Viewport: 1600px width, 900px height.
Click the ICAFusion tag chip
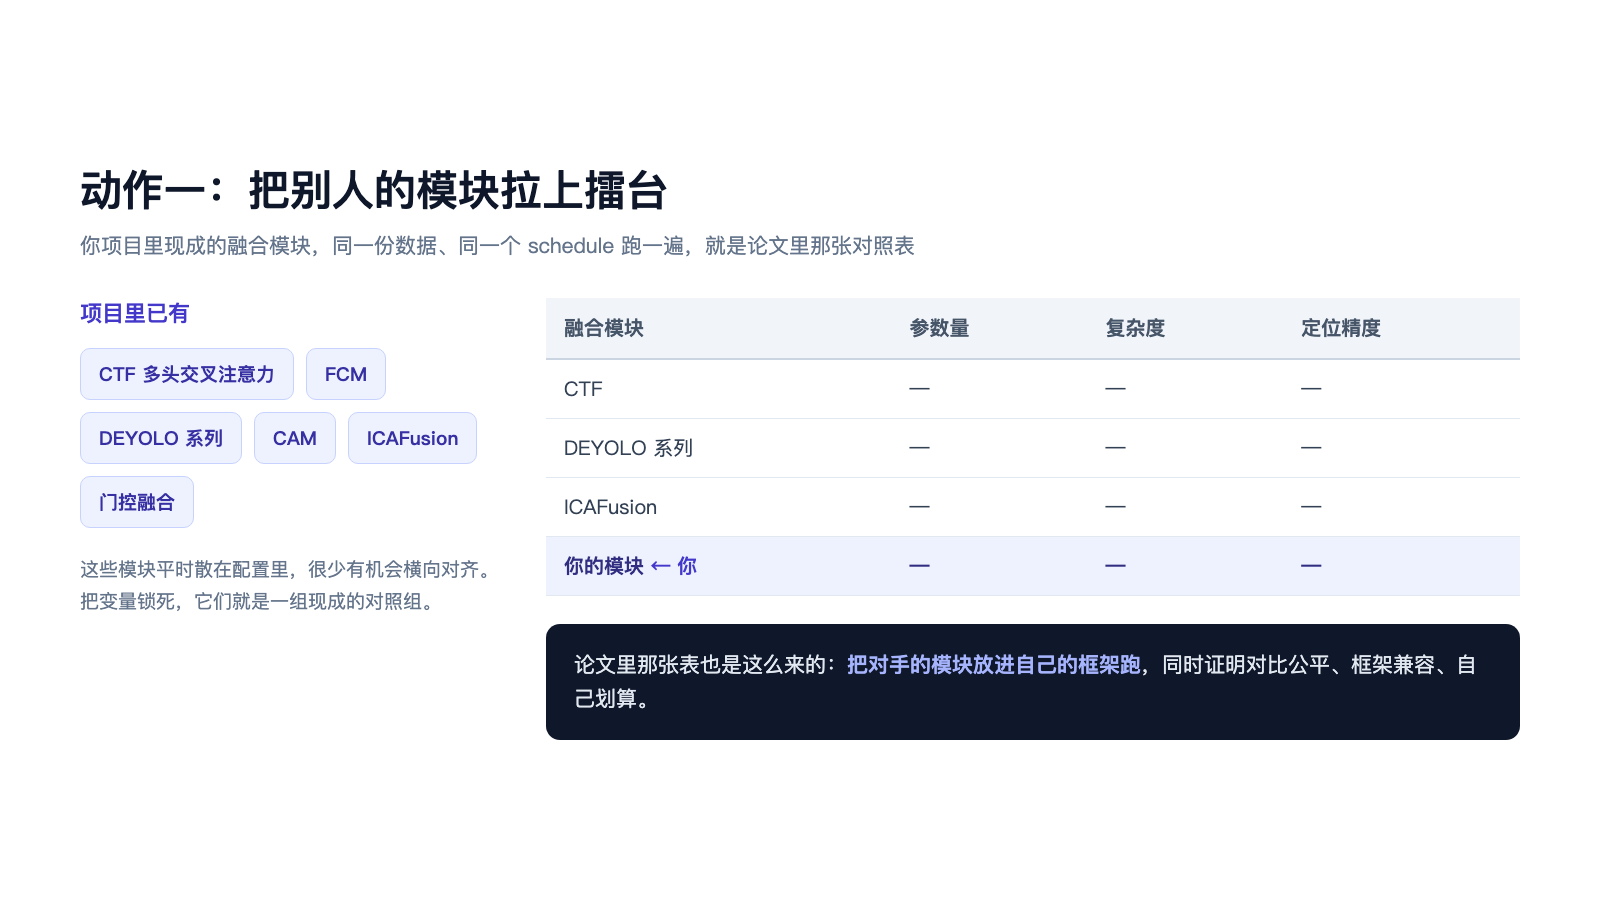point(412,438)
